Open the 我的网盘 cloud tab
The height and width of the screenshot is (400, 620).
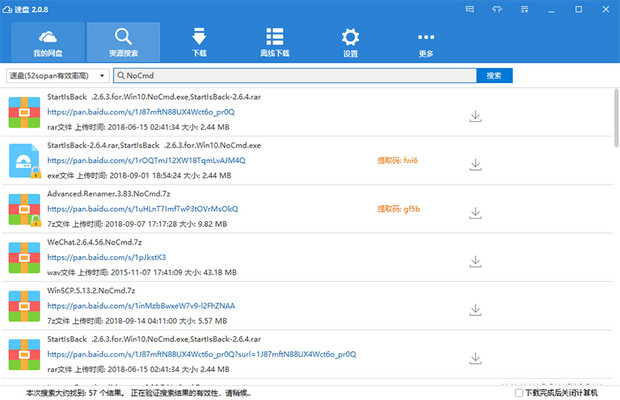coord(48,42)
